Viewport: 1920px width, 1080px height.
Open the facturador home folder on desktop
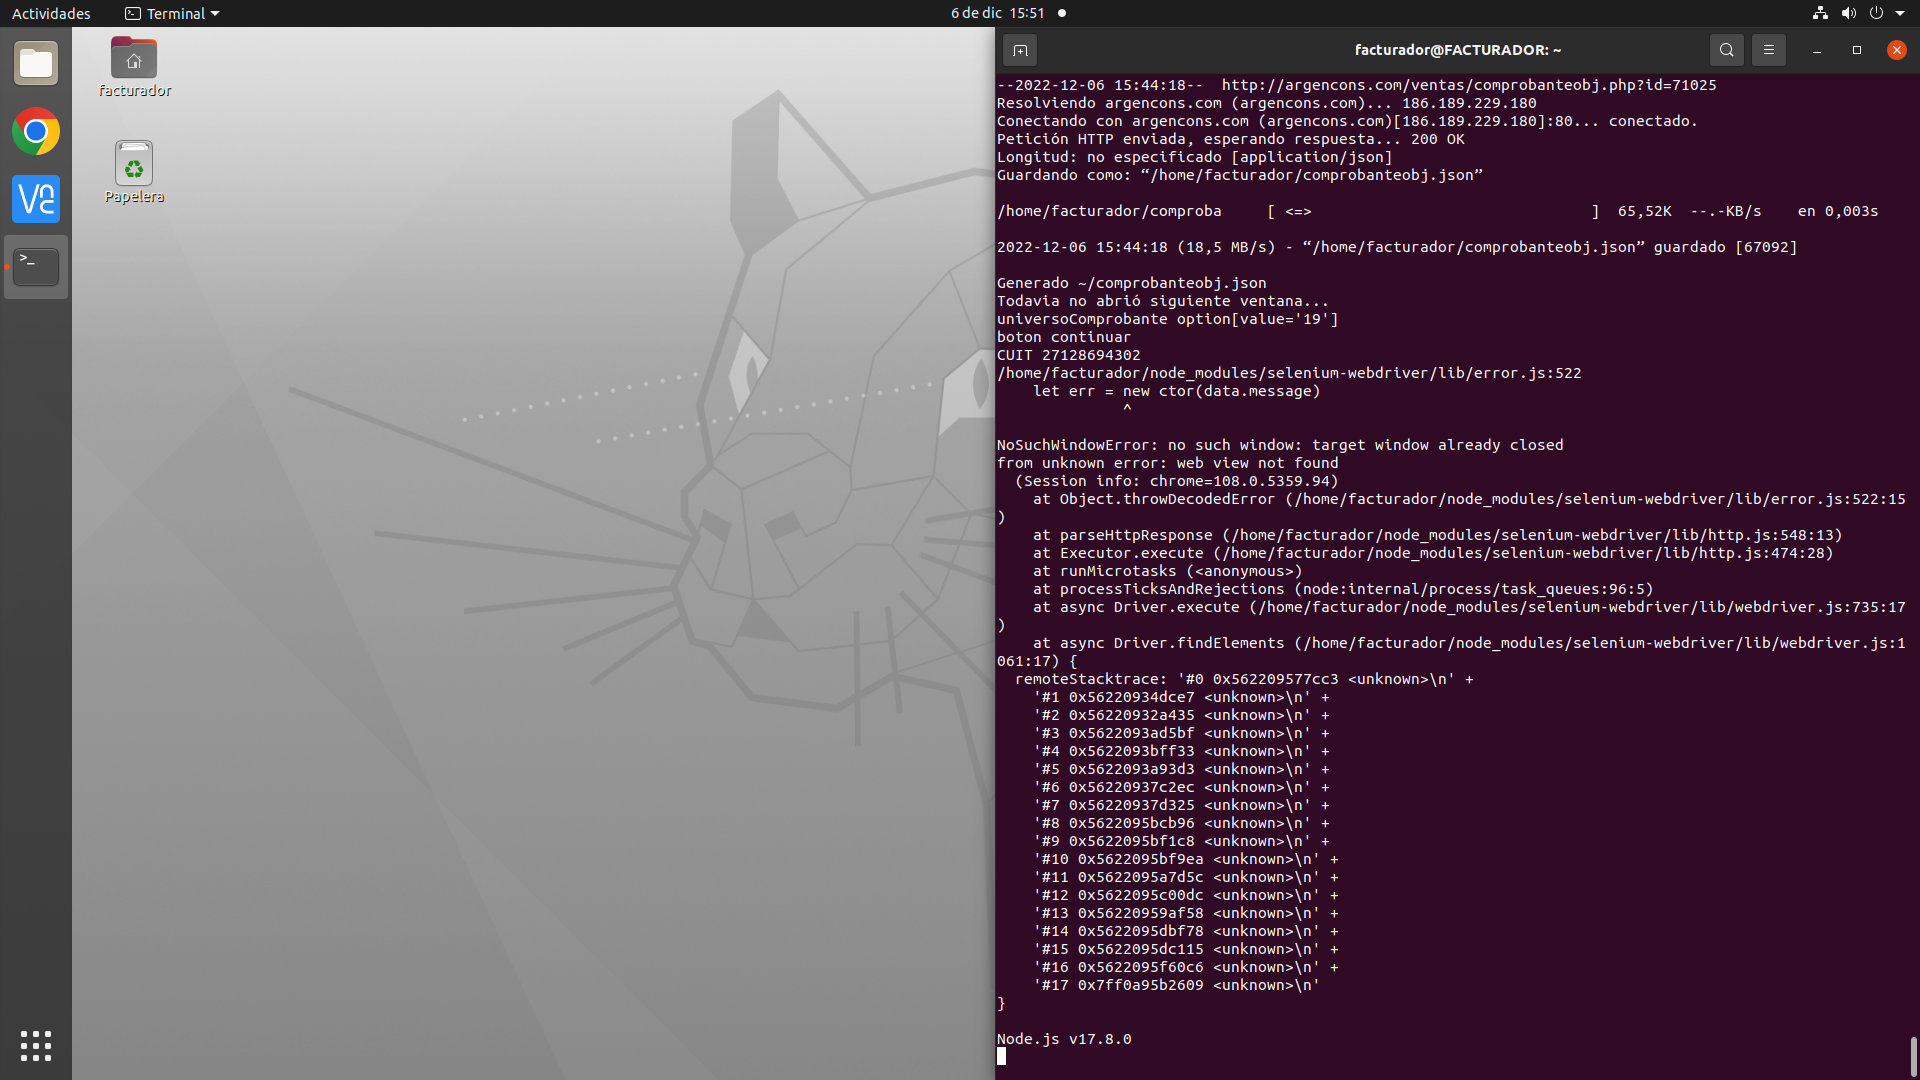click(x=134, y=67)
